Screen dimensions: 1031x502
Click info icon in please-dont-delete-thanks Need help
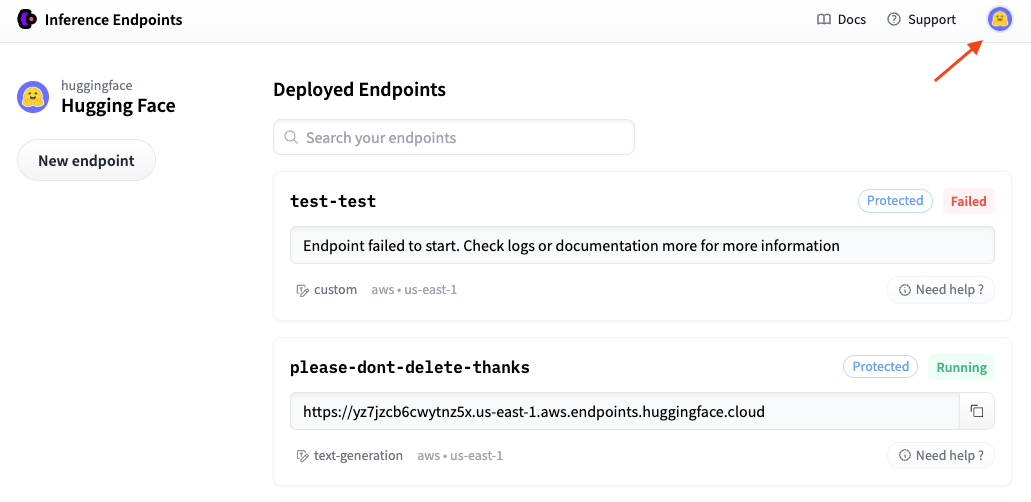(905, 456)
